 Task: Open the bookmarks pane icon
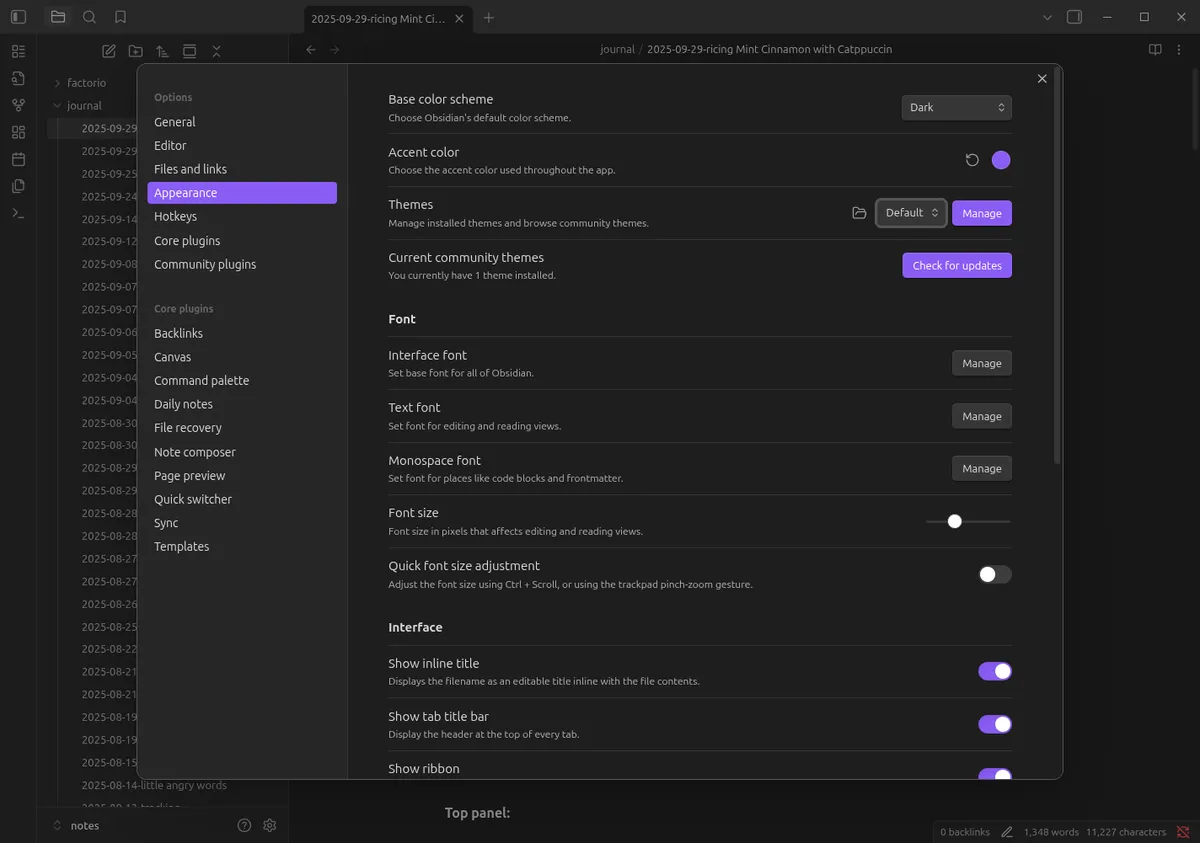point(120,17)
